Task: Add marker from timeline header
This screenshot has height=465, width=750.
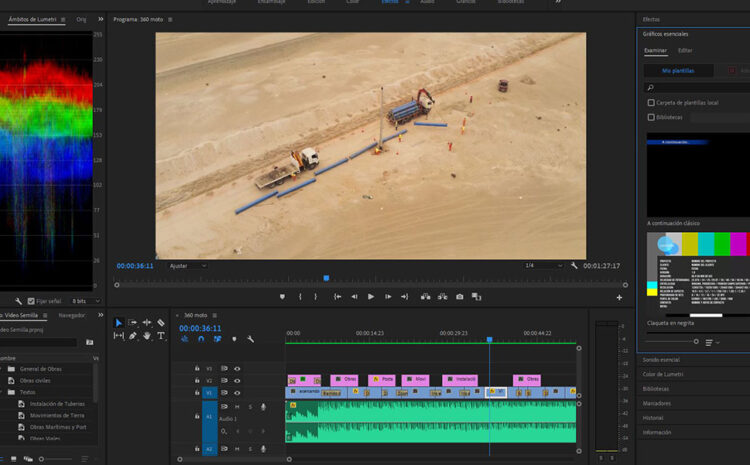Action: click(234, 339)
